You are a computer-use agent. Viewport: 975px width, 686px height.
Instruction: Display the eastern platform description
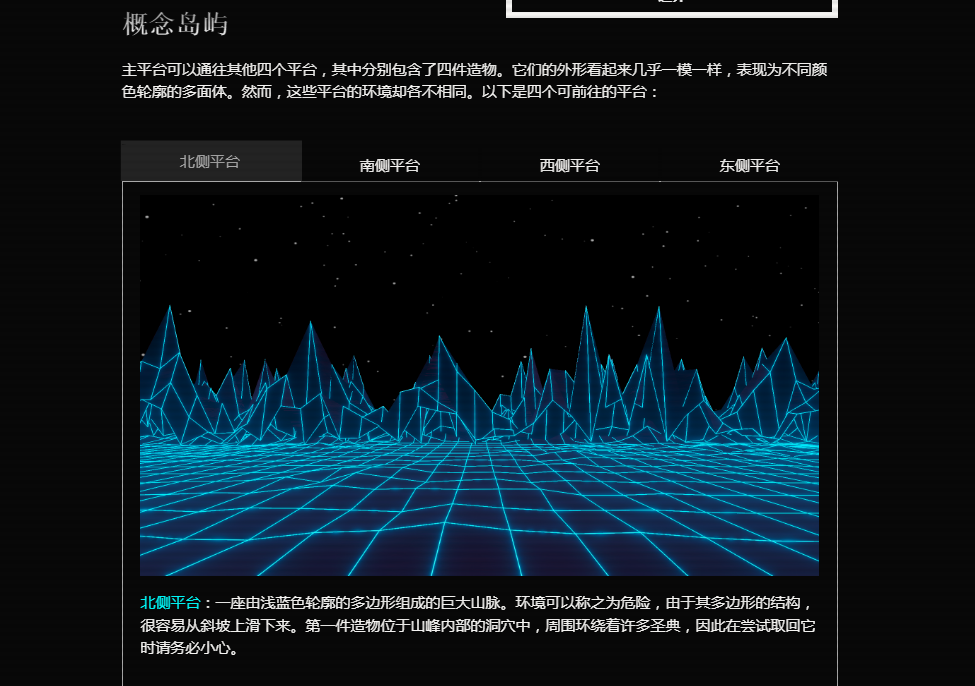tap(749, 165)
